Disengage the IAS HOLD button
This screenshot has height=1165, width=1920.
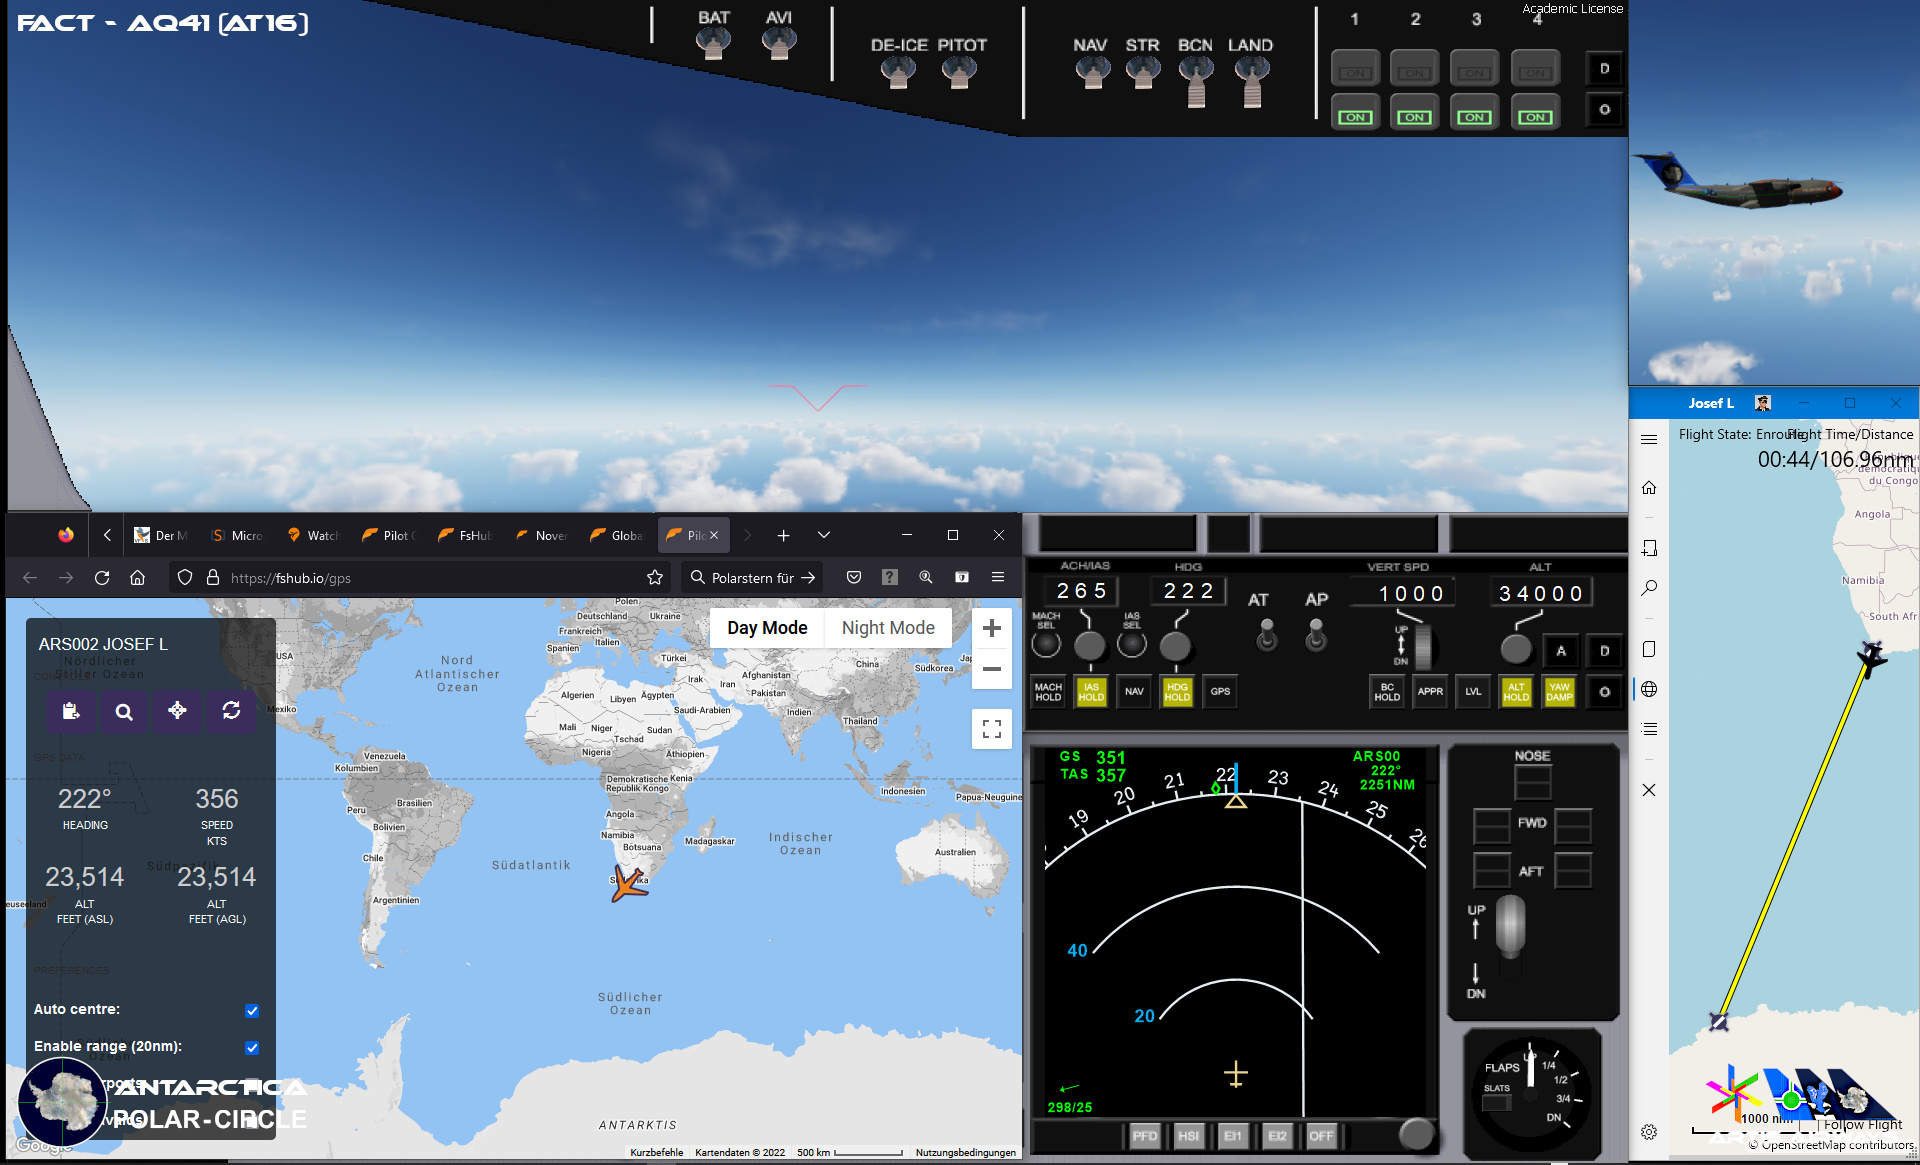1091,692
